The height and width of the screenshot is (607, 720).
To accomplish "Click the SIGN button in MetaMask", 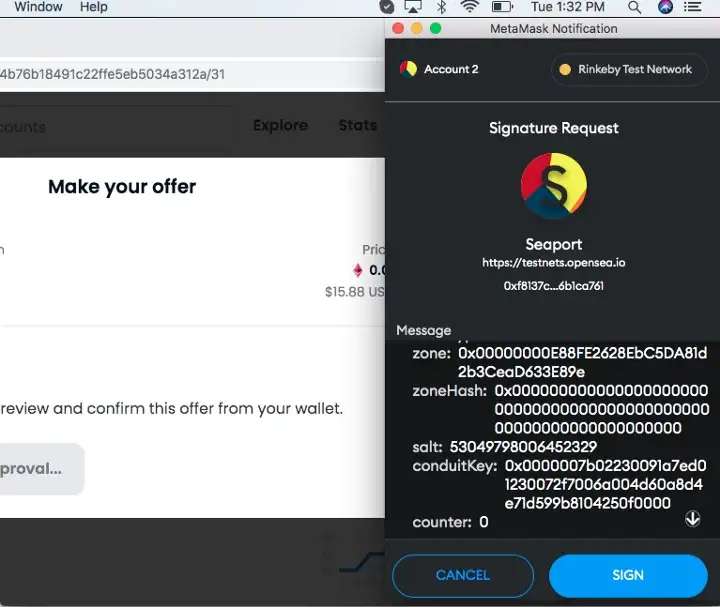I will click(x=628, y=575).
